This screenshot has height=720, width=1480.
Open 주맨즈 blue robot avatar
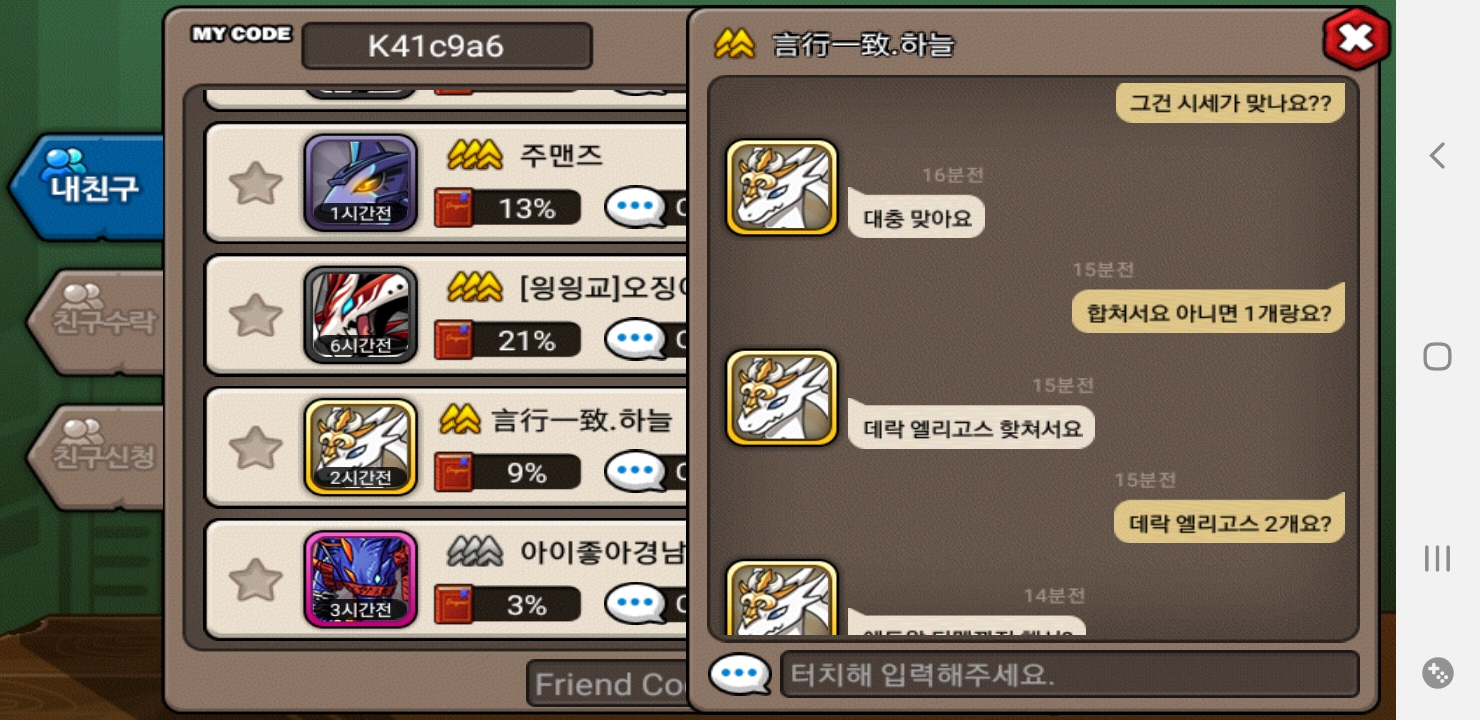pyautogui.click(x=361, y=183)
